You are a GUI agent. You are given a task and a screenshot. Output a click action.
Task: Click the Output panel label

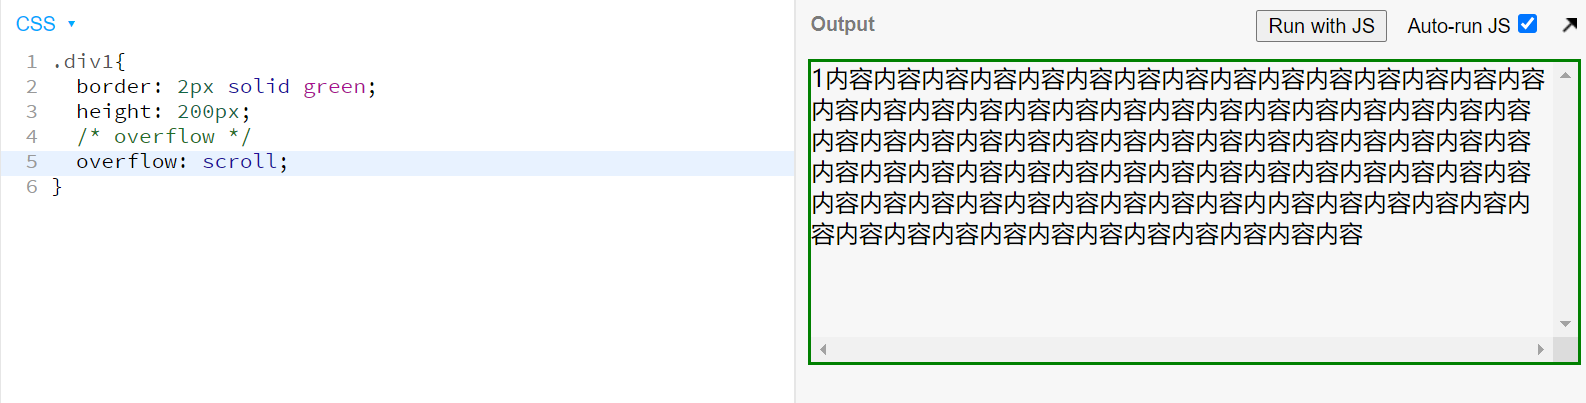click(842, 24)
